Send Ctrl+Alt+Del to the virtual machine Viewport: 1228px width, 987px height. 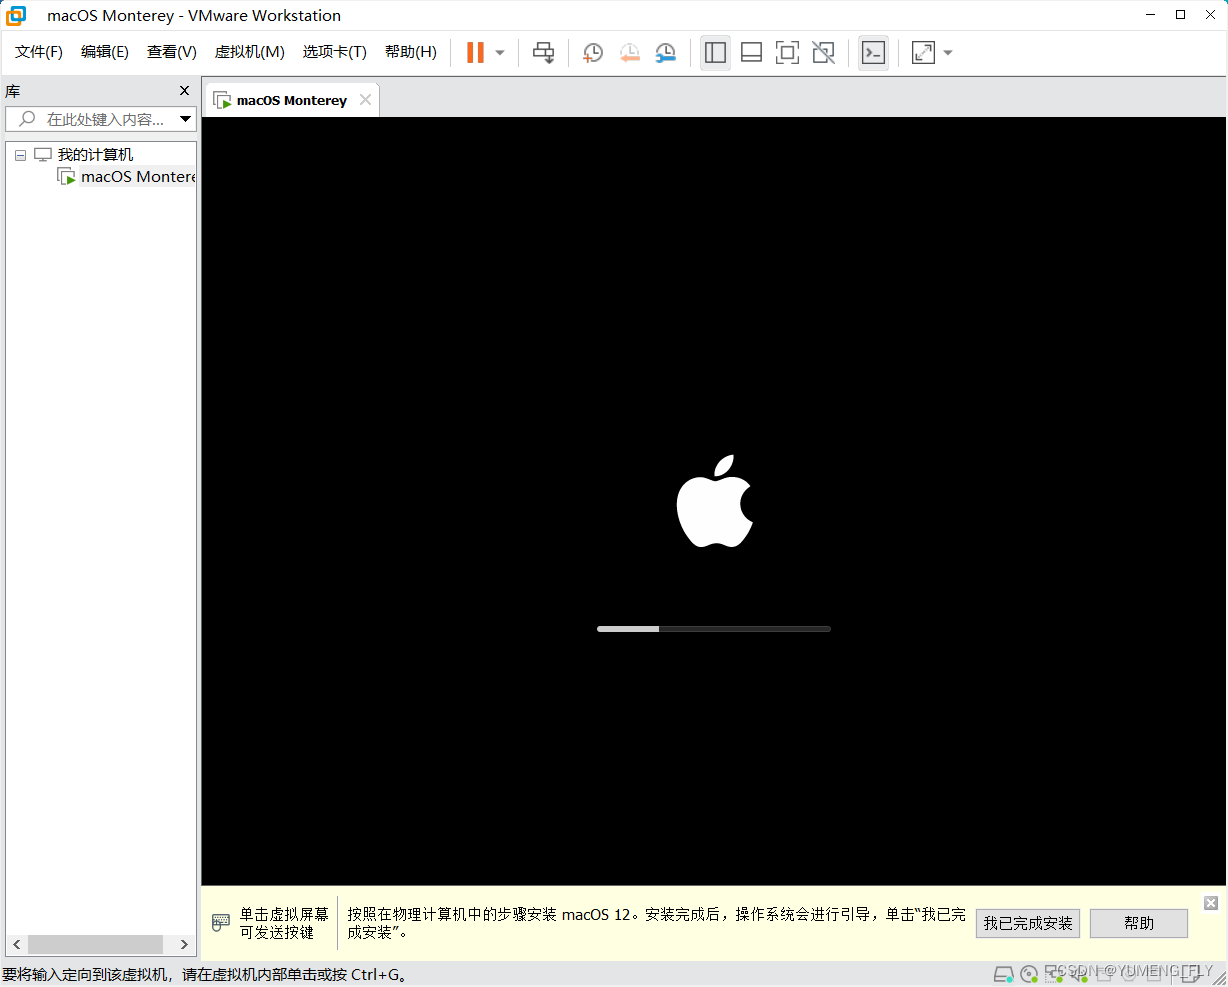(543, 53)
